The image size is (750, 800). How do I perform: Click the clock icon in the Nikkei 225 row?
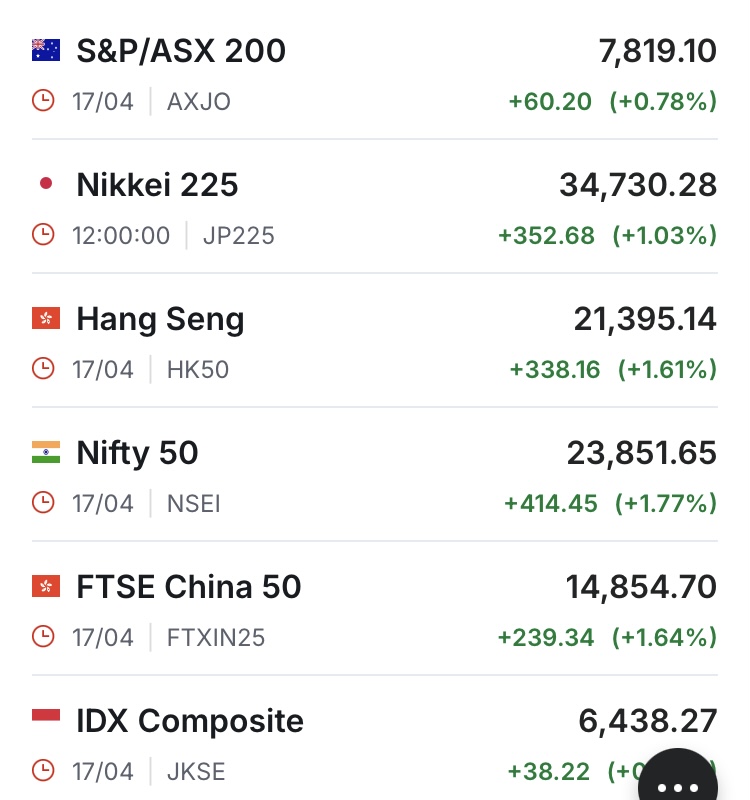pyautogui.click(x=43, y=235)
